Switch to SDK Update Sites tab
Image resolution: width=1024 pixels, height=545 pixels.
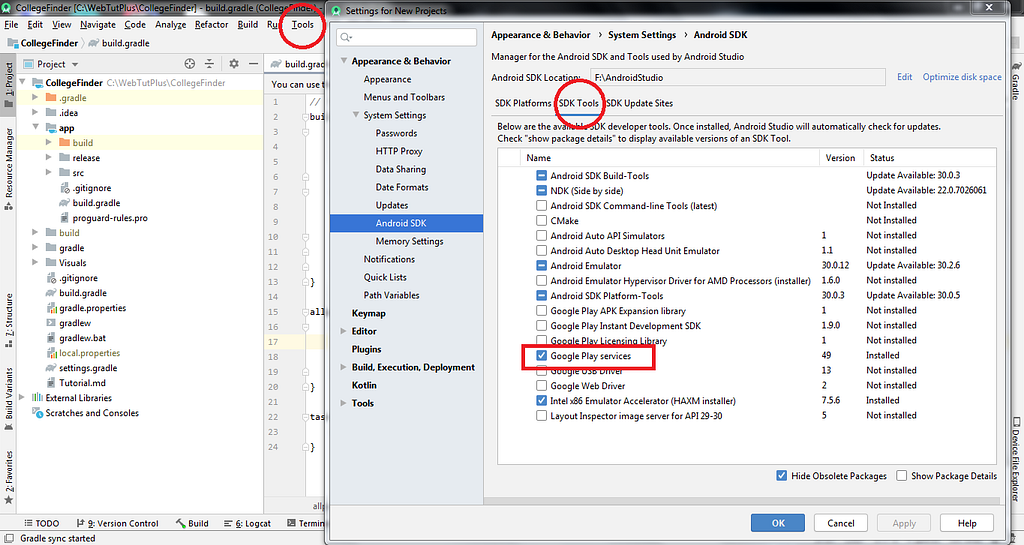click(x=639, y=103)
